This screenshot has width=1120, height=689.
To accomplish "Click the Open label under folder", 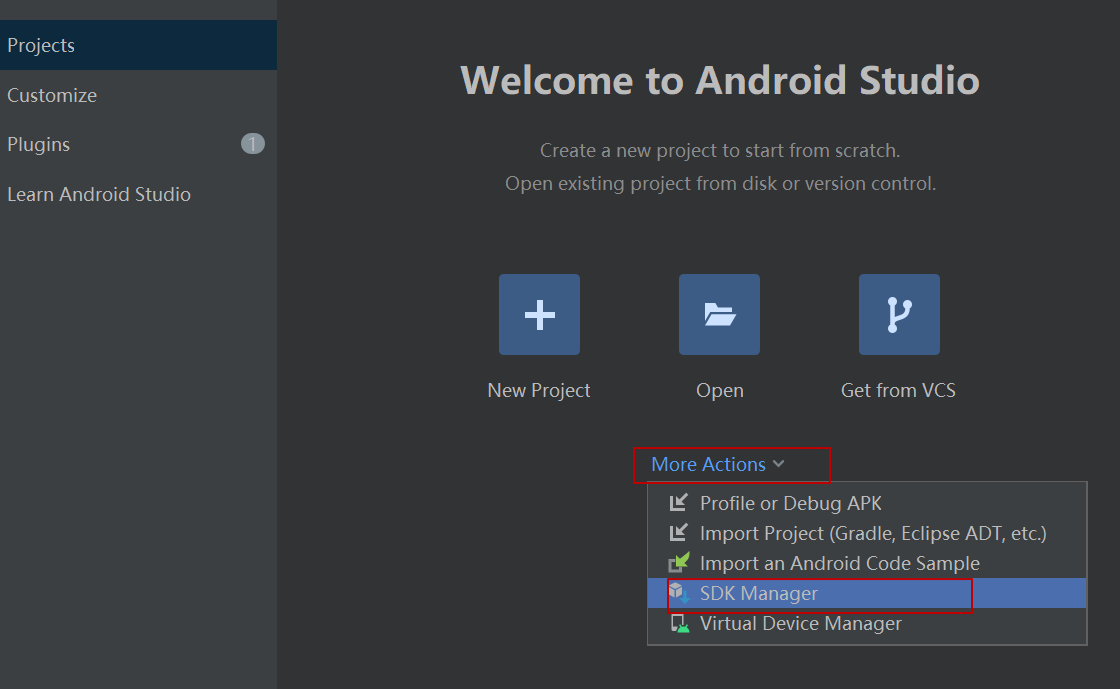I will [719, 391].
